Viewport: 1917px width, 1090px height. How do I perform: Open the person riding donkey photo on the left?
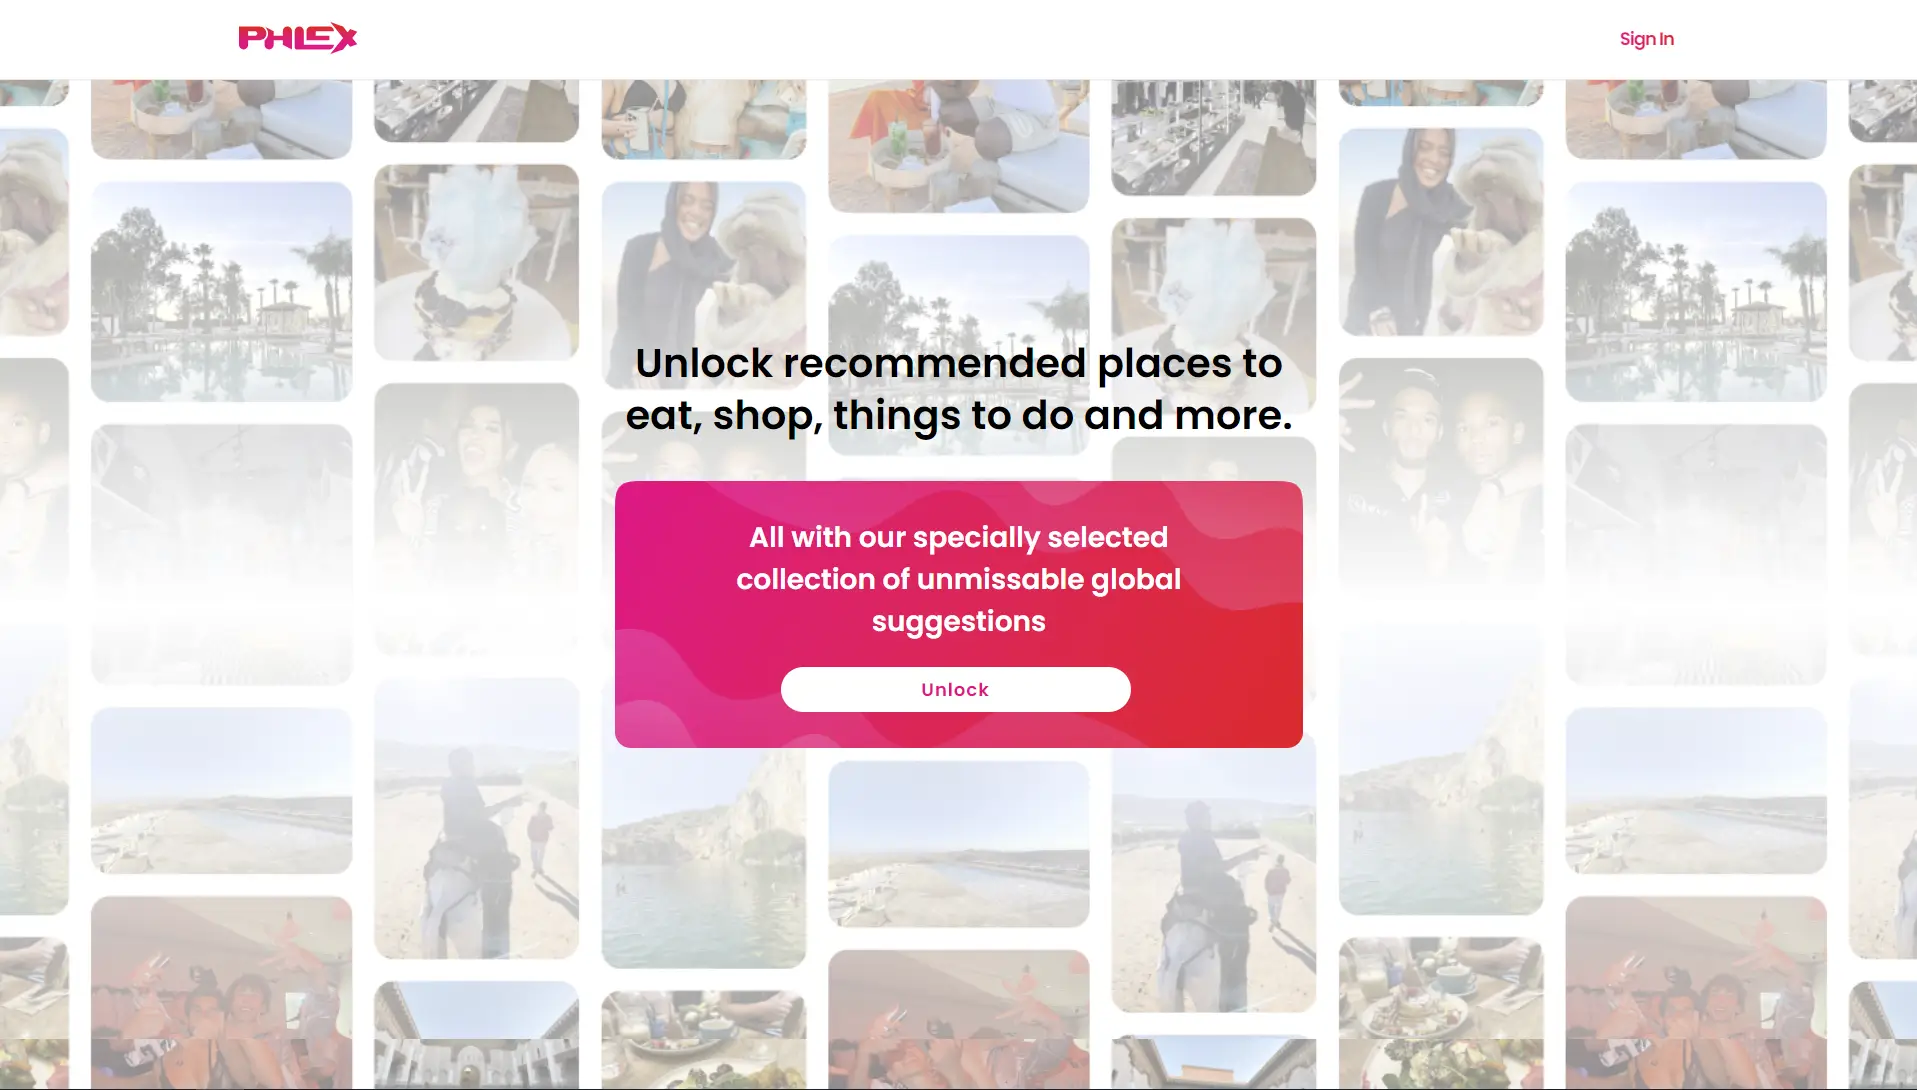point(476,818)
